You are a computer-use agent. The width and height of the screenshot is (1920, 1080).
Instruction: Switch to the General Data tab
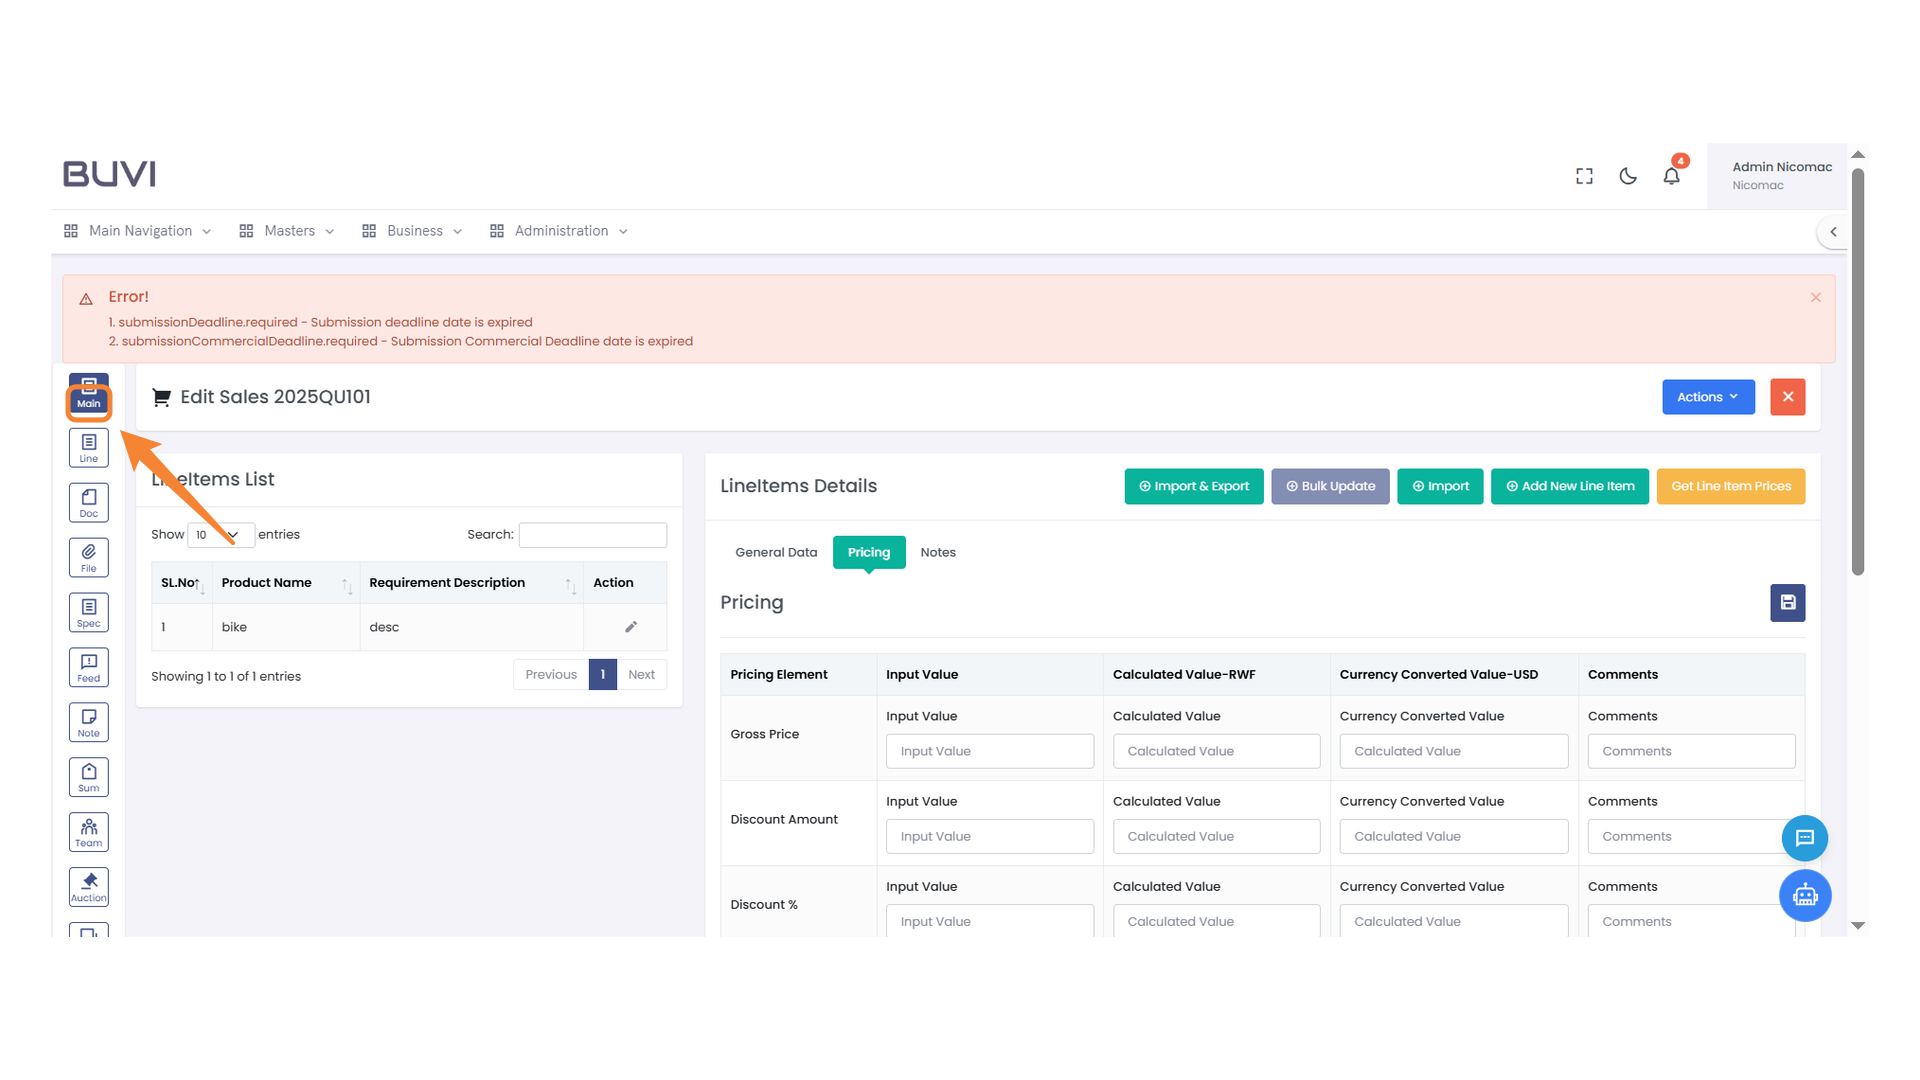click(776, 552)
